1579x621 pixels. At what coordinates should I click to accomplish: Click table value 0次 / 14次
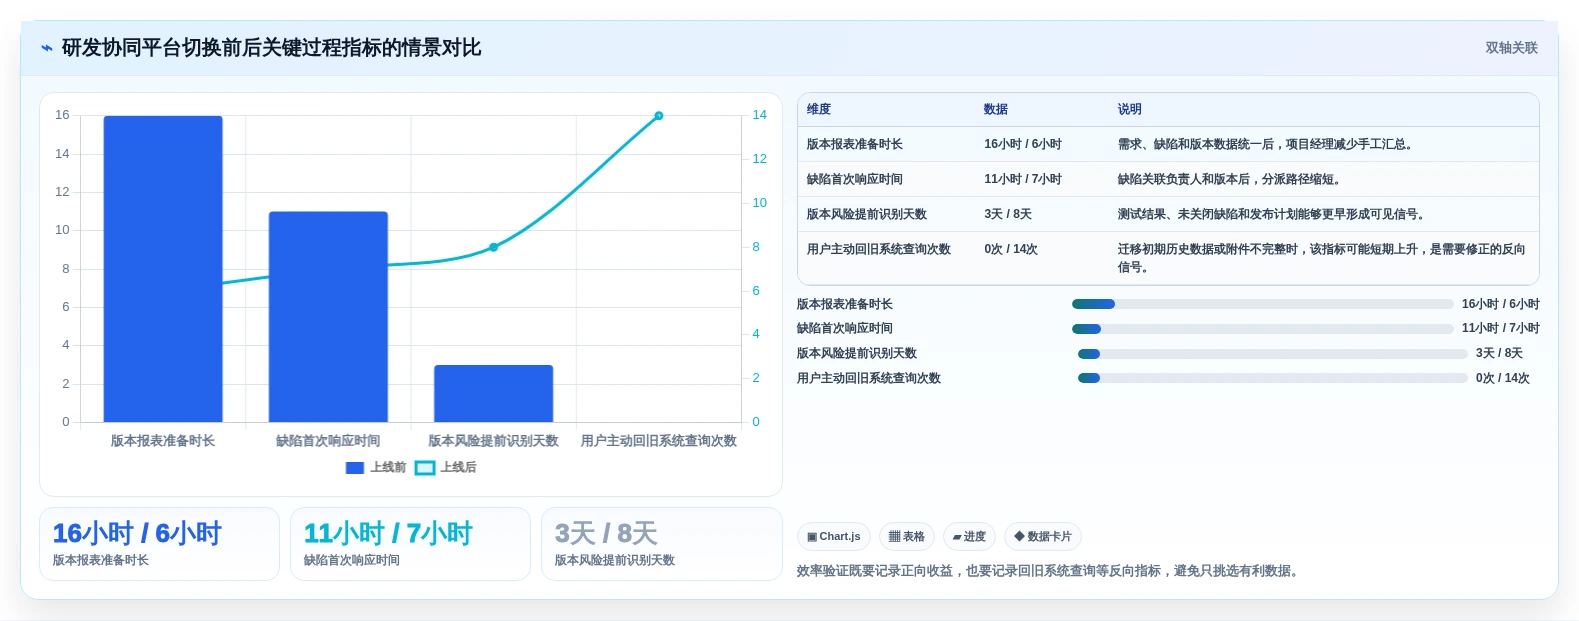1011,250
